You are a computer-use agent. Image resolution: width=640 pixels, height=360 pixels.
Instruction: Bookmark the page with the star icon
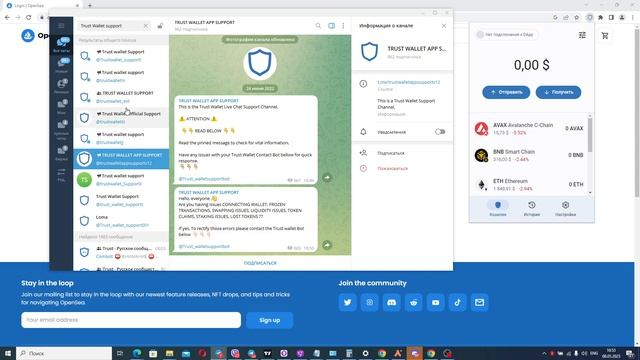(576, 17)
